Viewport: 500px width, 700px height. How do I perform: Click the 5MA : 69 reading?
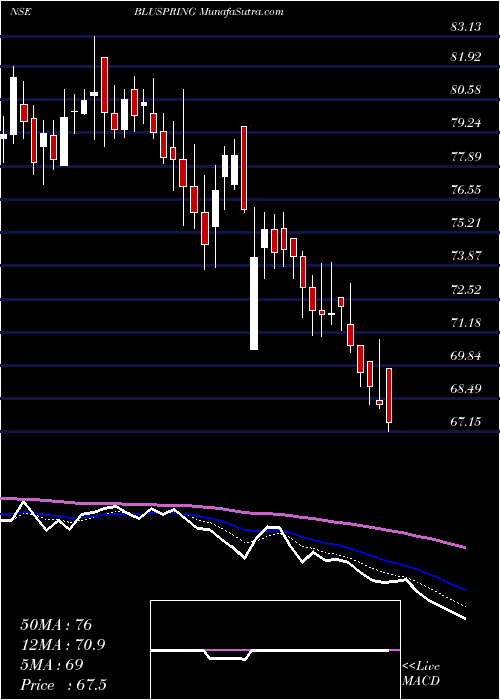coord(51,665)
